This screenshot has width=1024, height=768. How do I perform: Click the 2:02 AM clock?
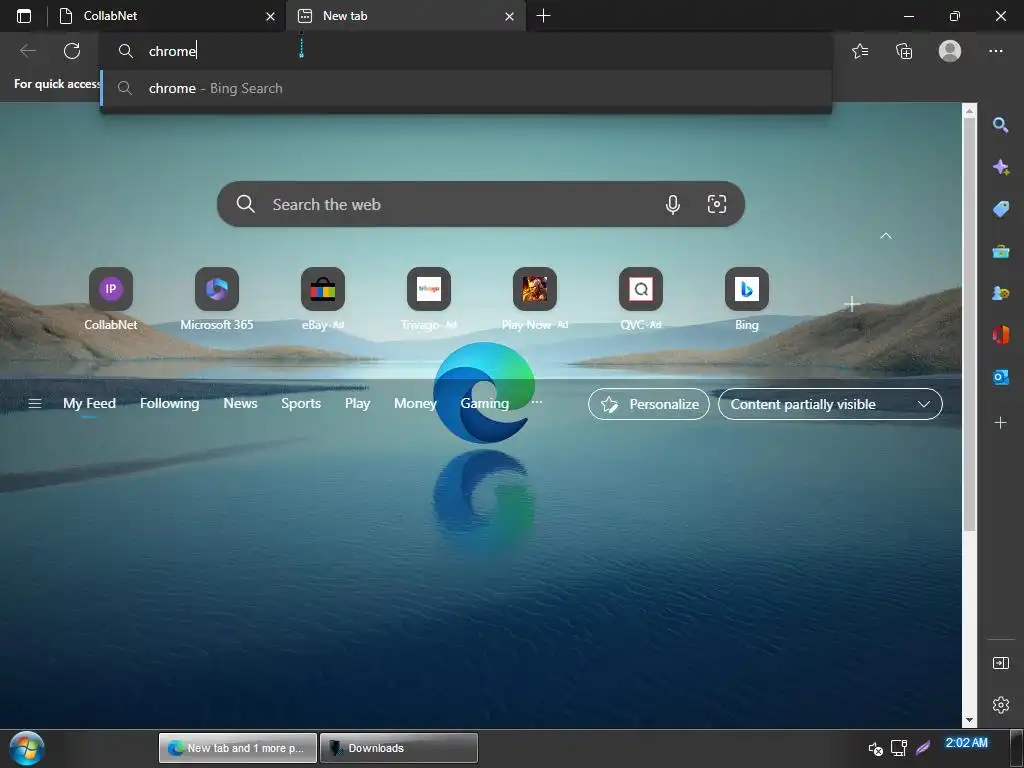(967, 743)
